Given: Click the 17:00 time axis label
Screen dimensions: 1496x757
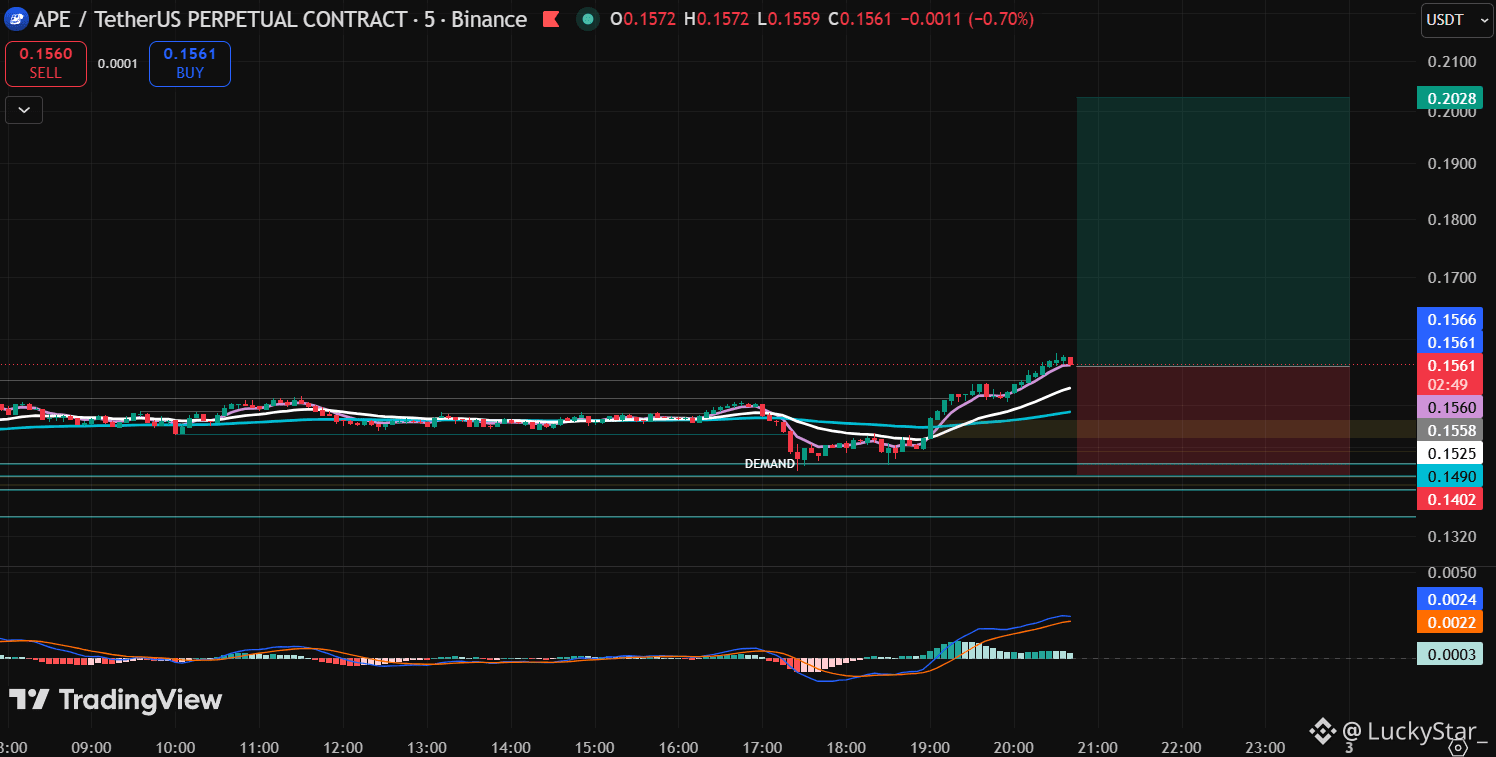Looking at the screenshot, I should (763, 747).
